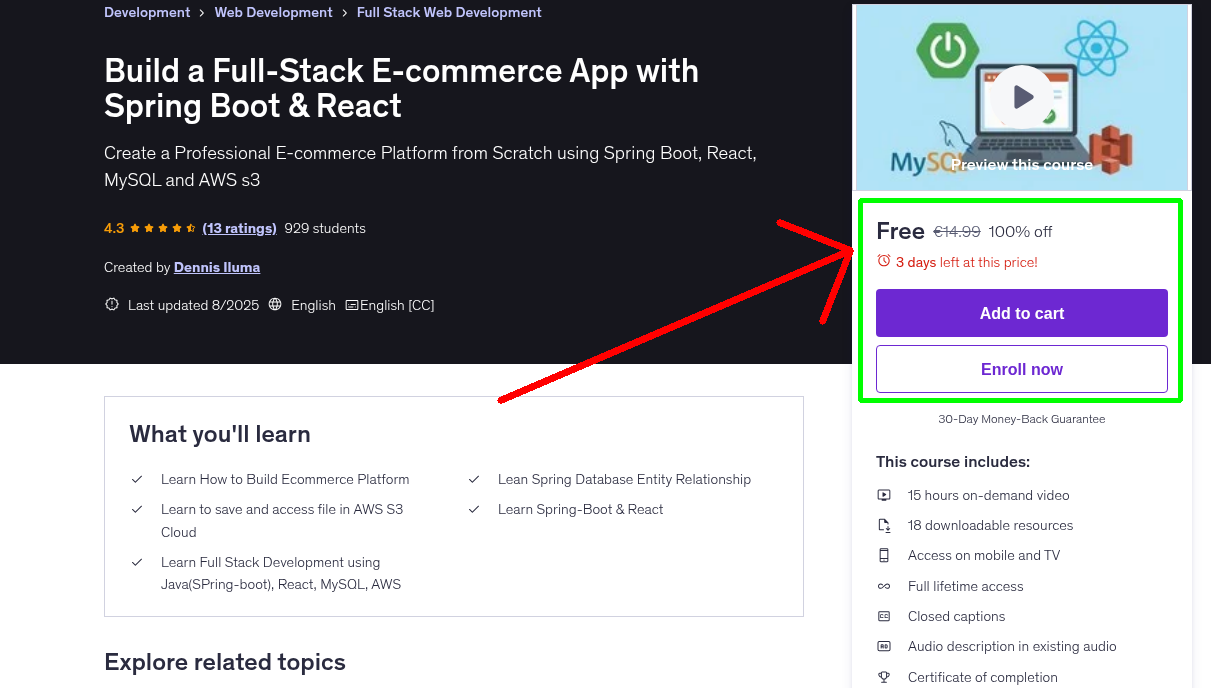Open the Development breadcrumb category
The height and width of the screenshot is (688, 1211).
(147, 12)
